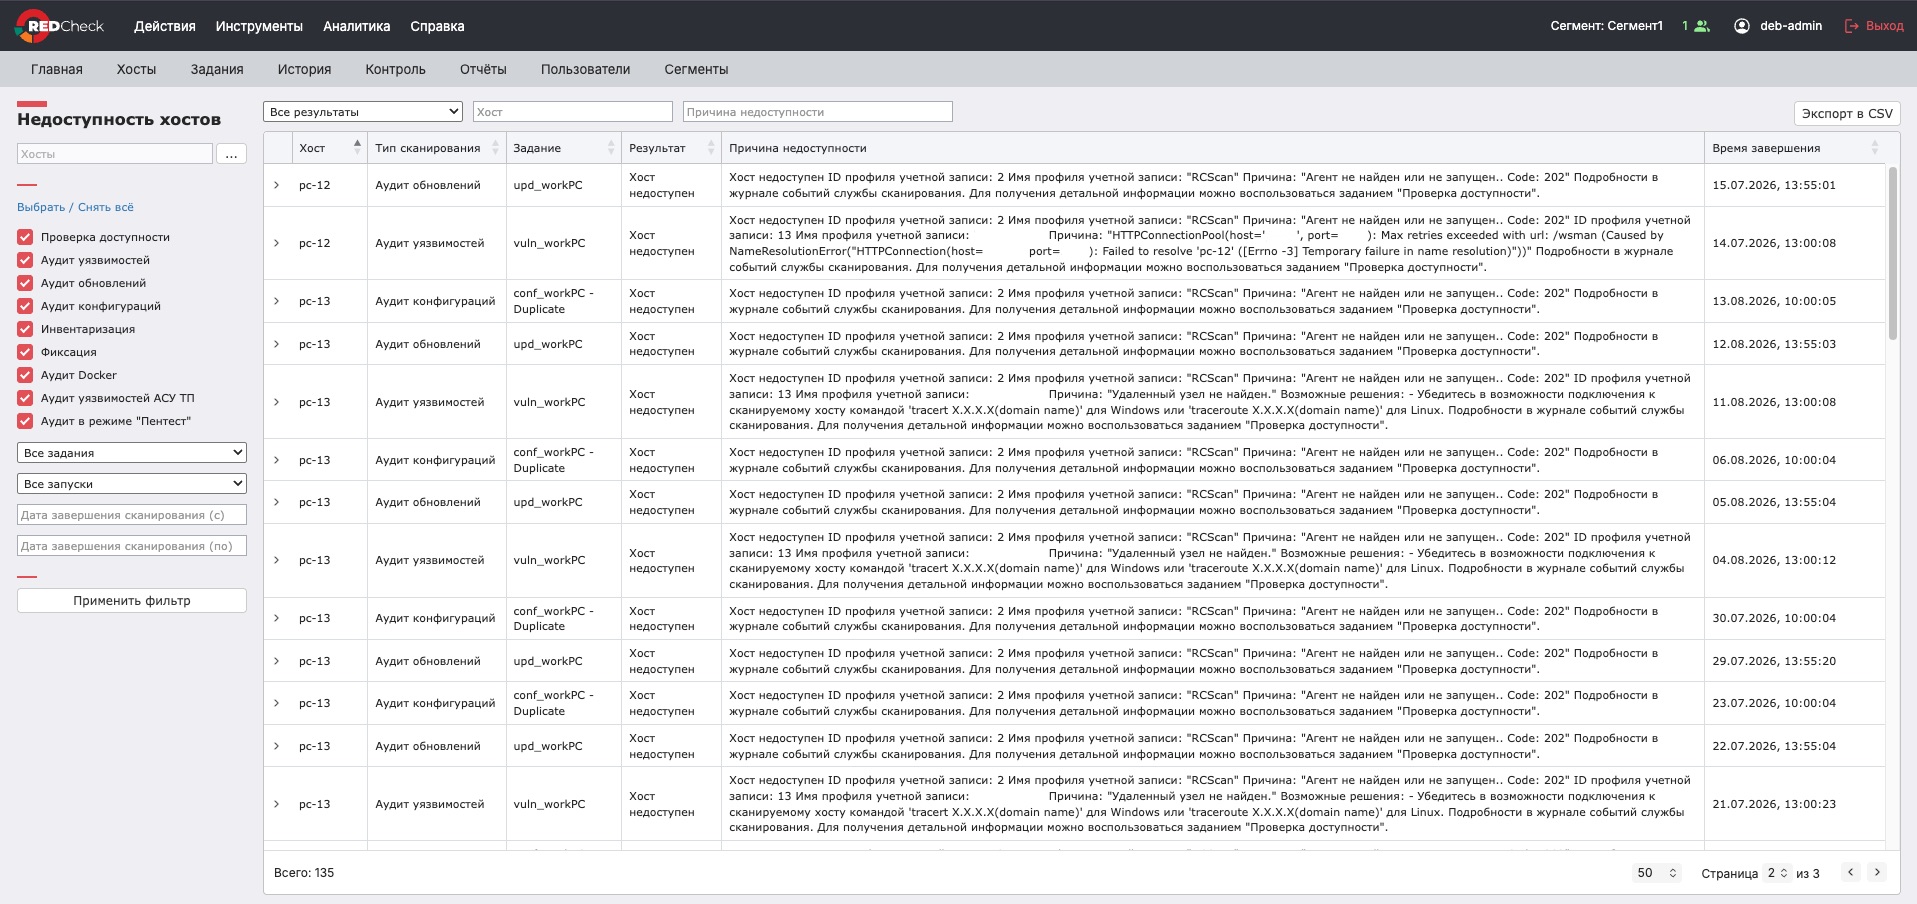The height and width of the screenshot is (904, 1917).
Task: Focus the Хост filter field above table
Action: click(x=573, y=112)
